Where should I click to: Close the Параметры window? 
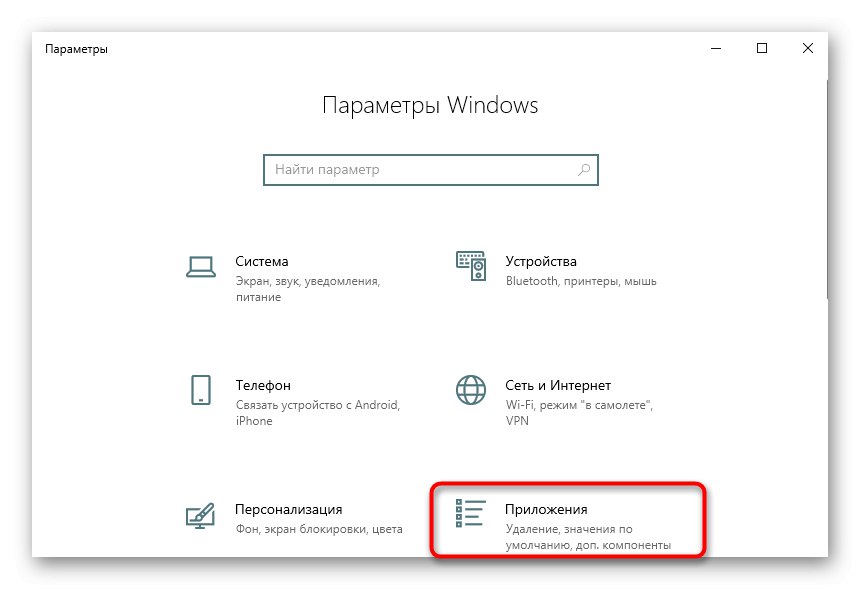point(808,48)
